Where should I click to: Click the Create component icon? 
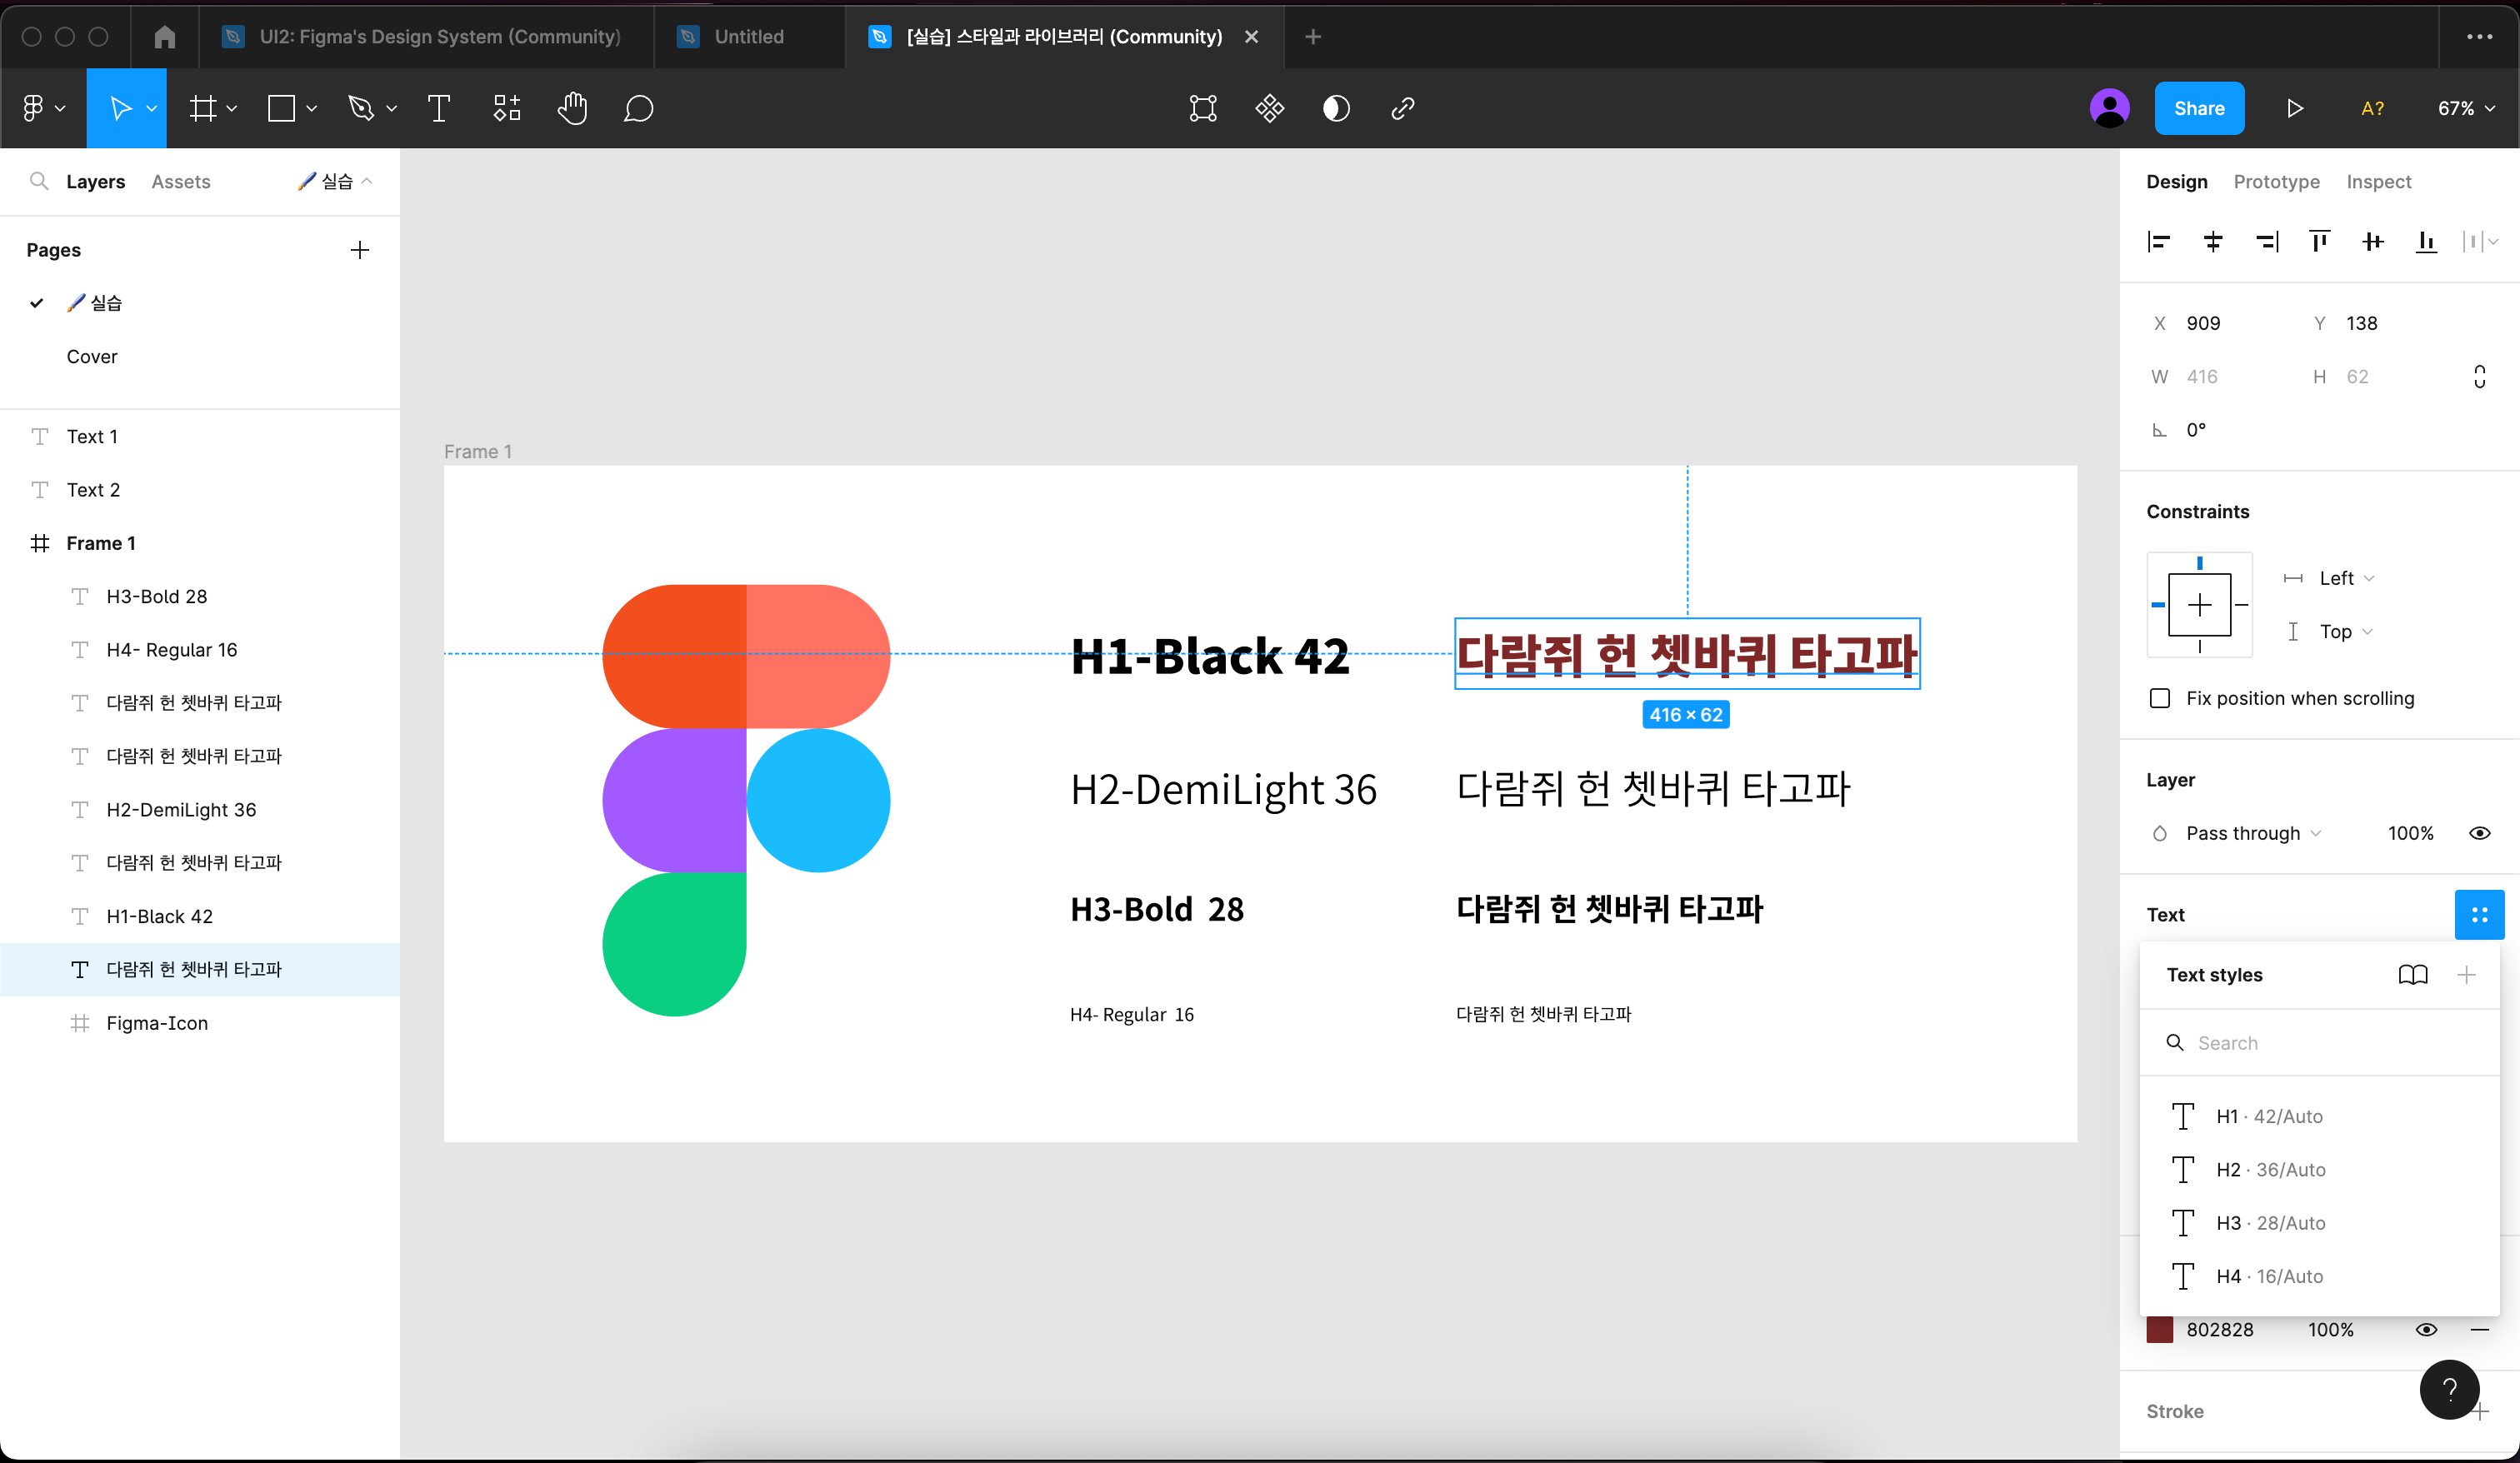[x=1269, y=108]
